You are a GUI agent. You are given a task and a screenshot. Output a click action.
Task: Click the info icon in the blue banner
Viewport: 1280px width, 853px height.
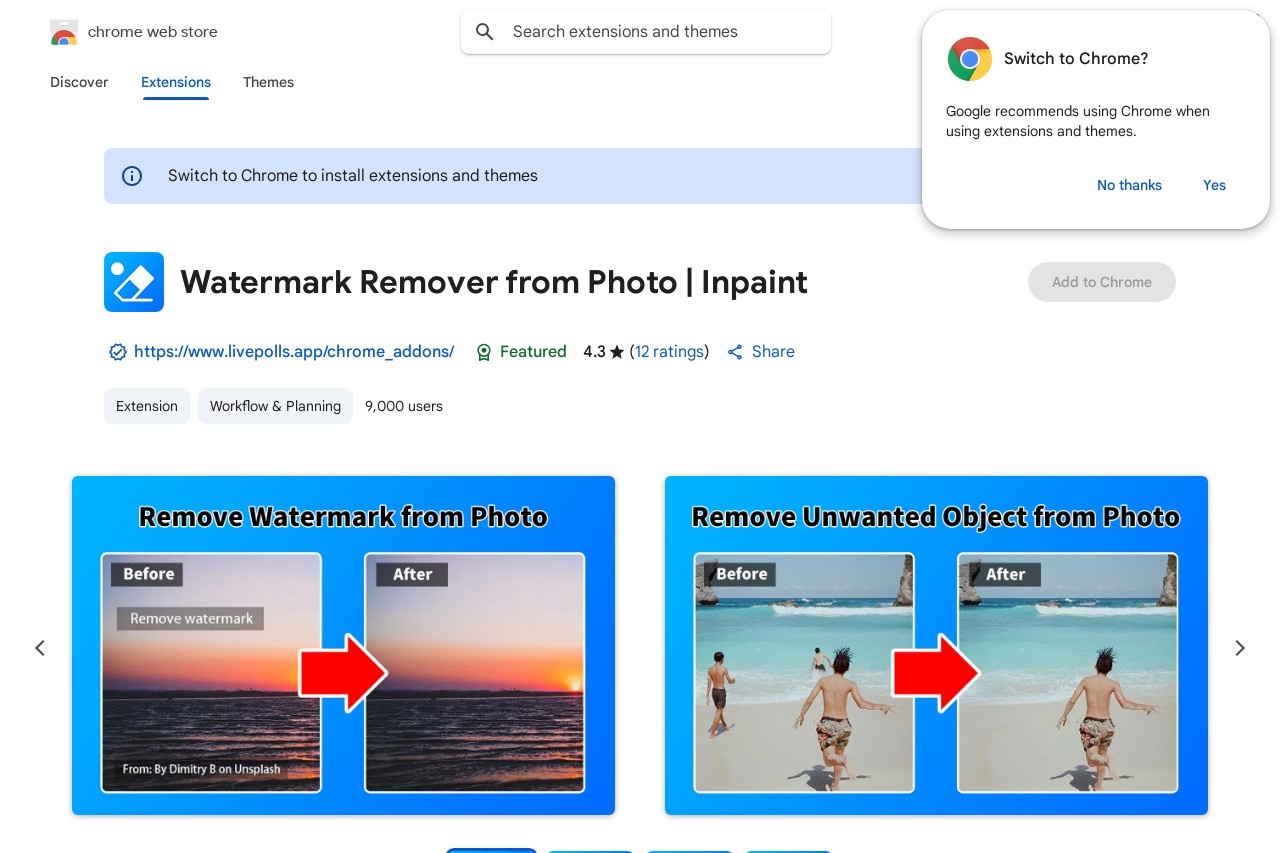132,176
